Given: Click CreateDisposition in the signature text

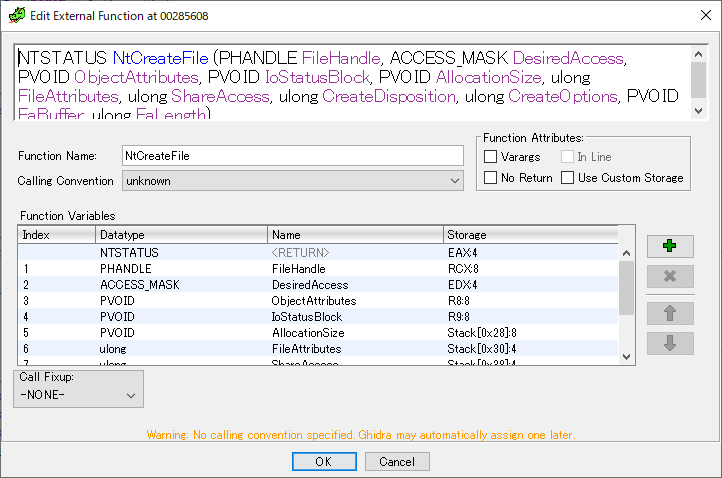Looking at the screenshot, I should click(x=389, y=97).
